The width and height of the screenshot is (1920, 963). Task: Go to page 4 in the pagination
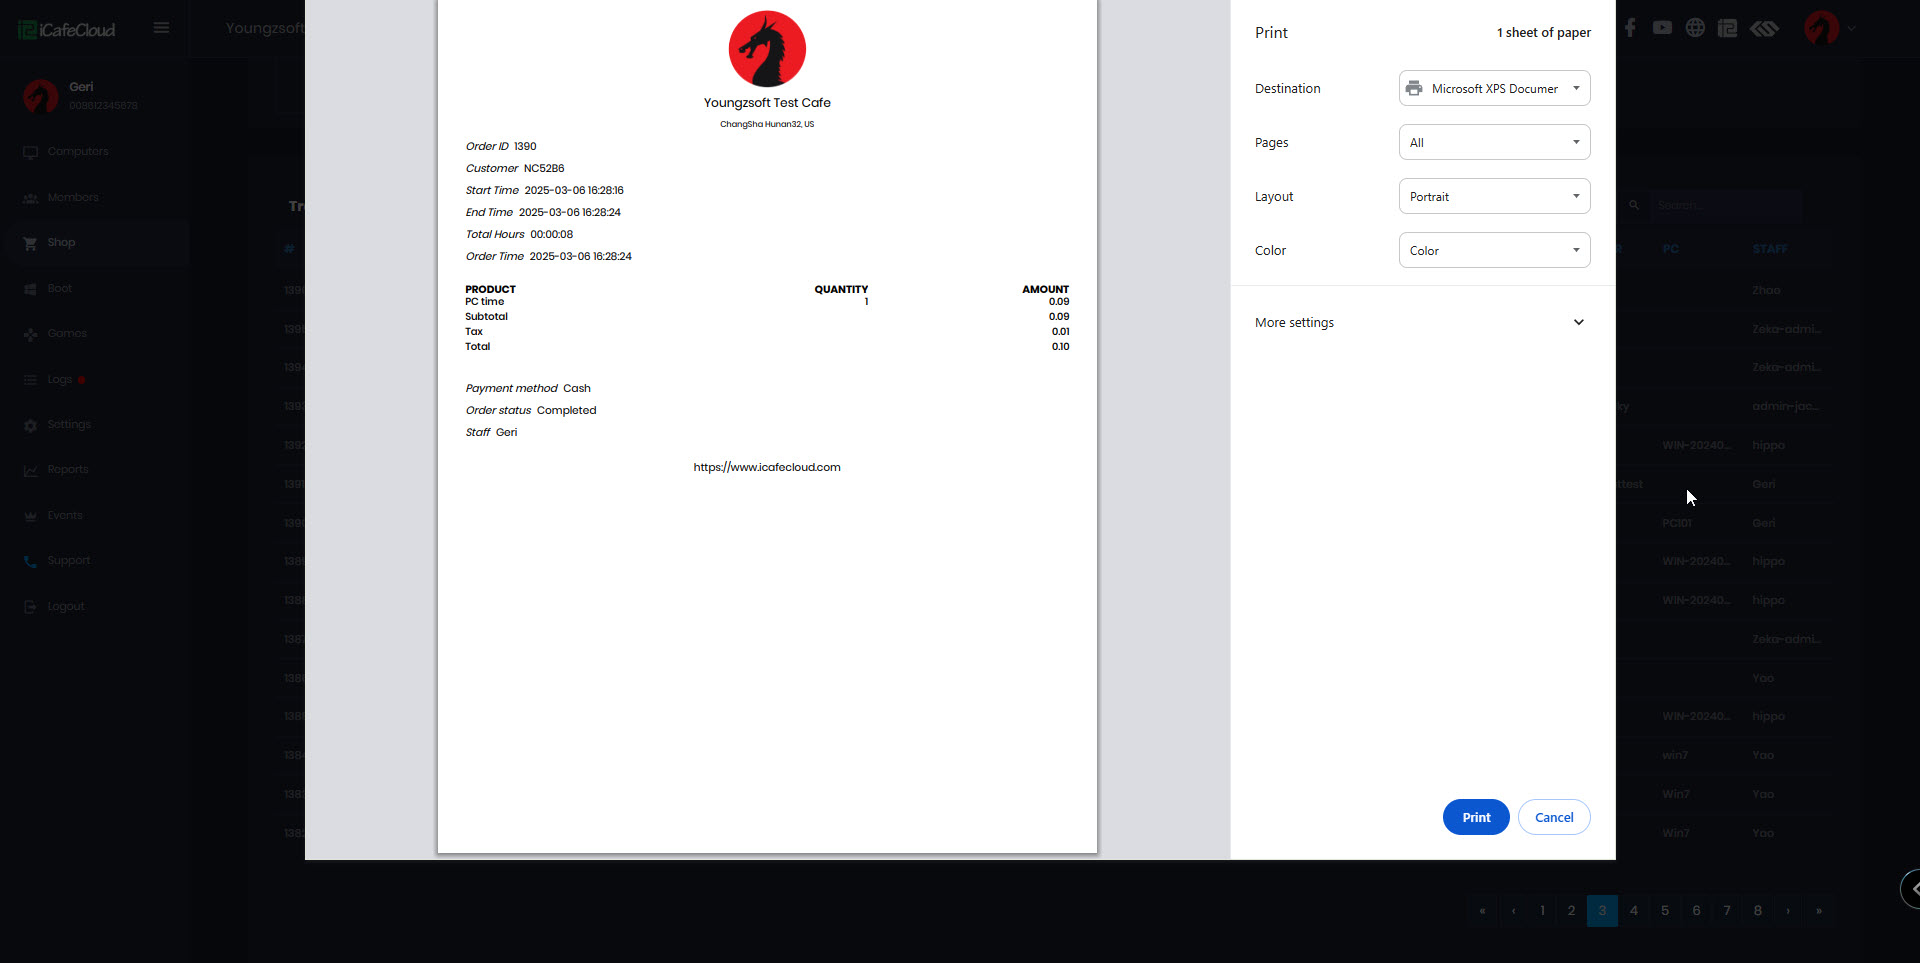(x=1634, y=911)
